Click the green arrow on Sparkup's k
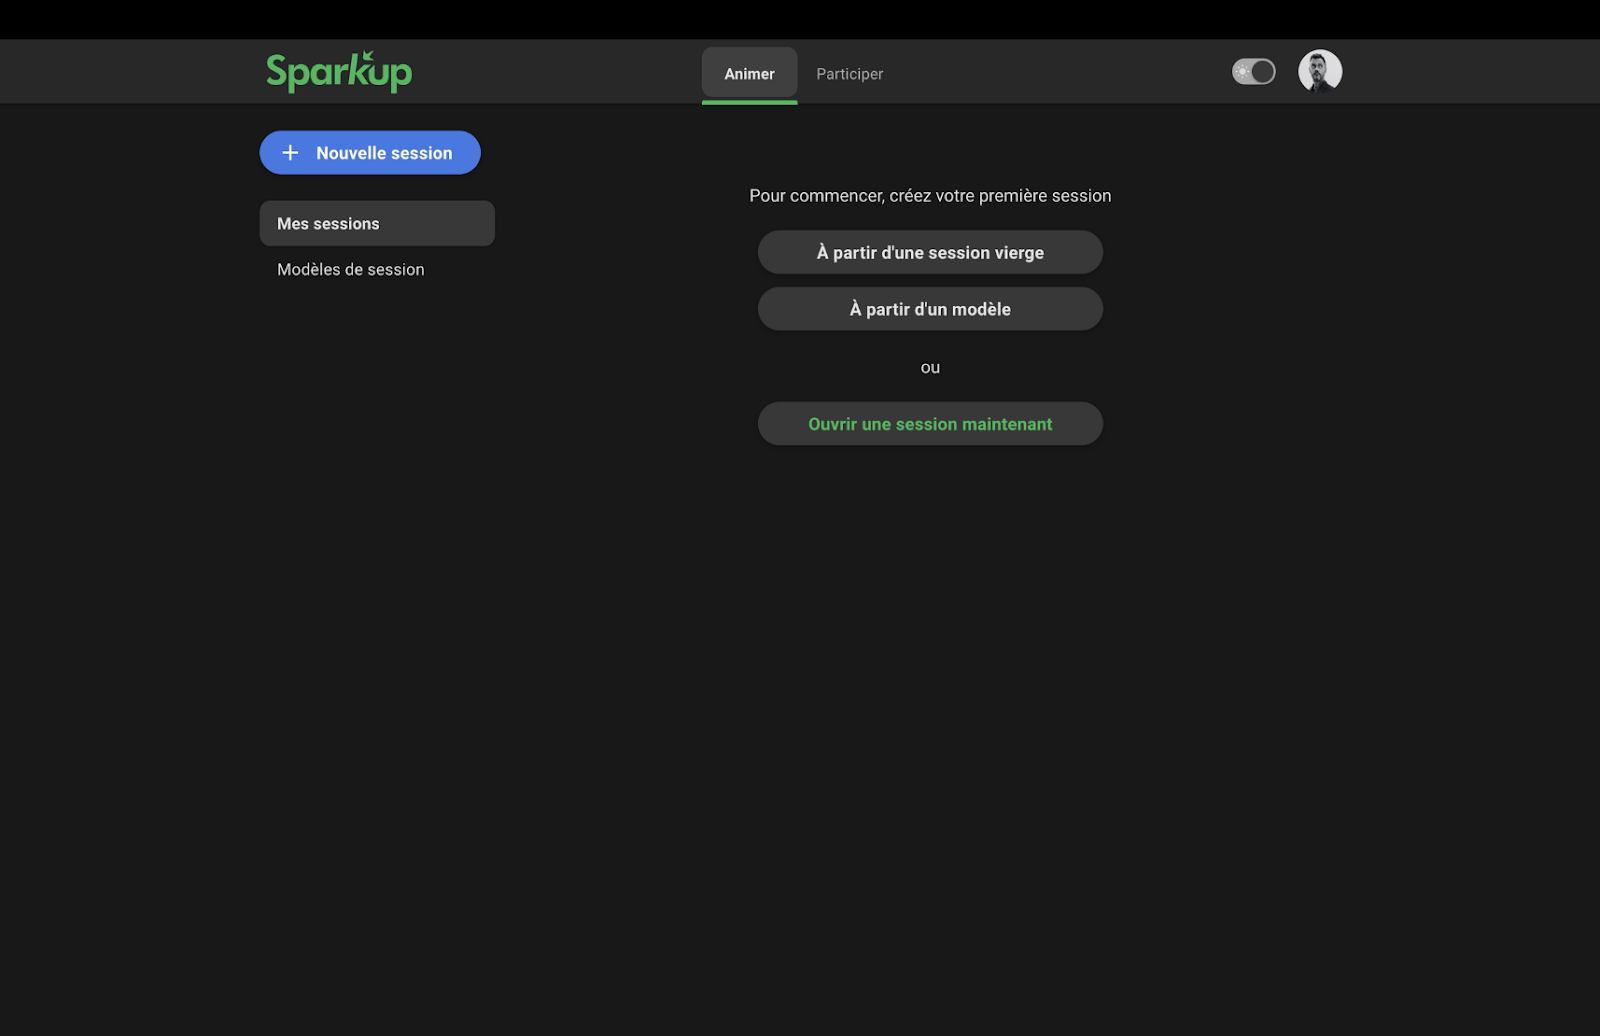 point(369,56)
